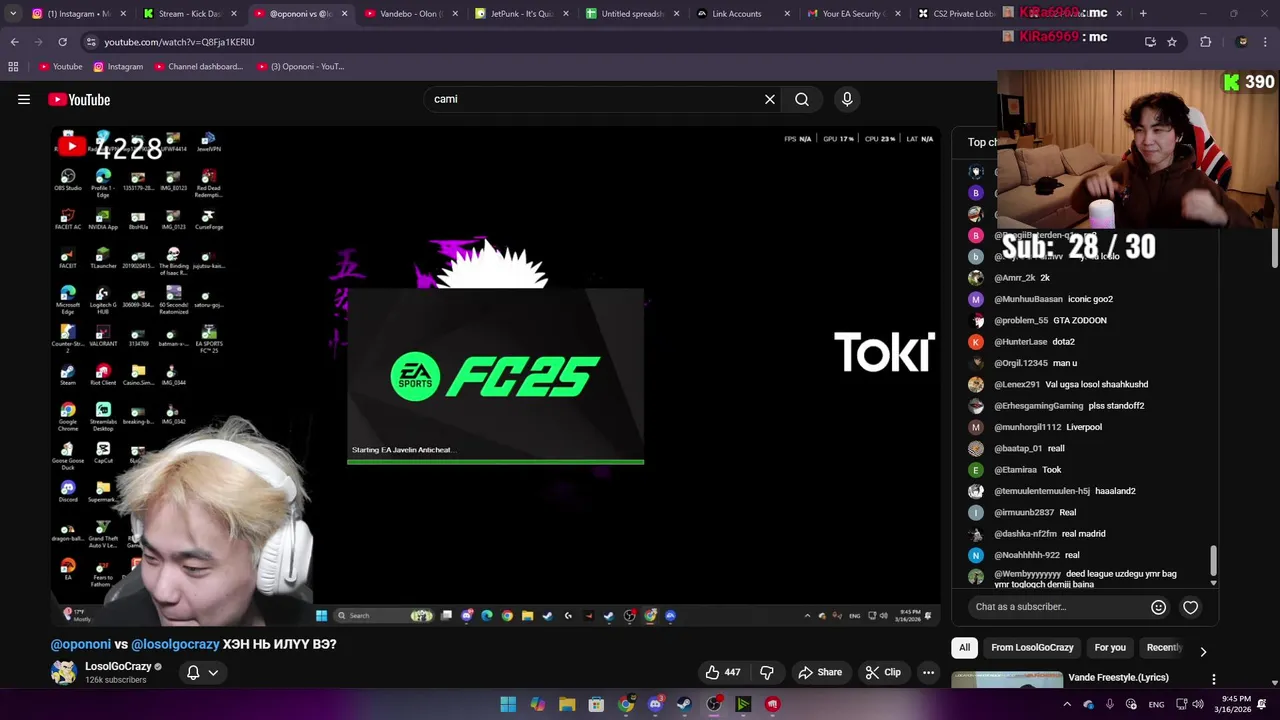Open emoji picker in live chat
This screenshot has width=1280, height=720.
click(x=1158, y=607)
